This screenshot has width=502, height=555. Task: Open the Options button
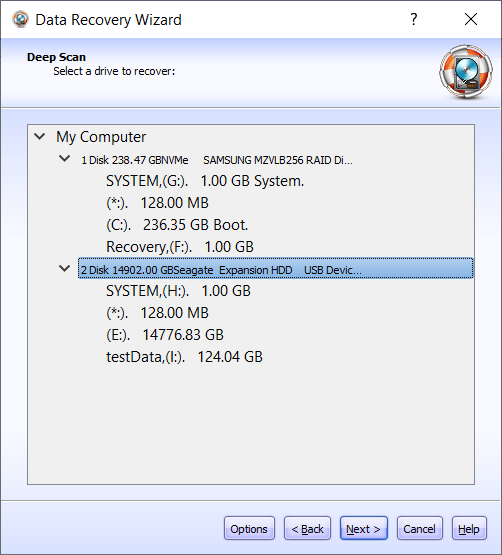point(249,528)
